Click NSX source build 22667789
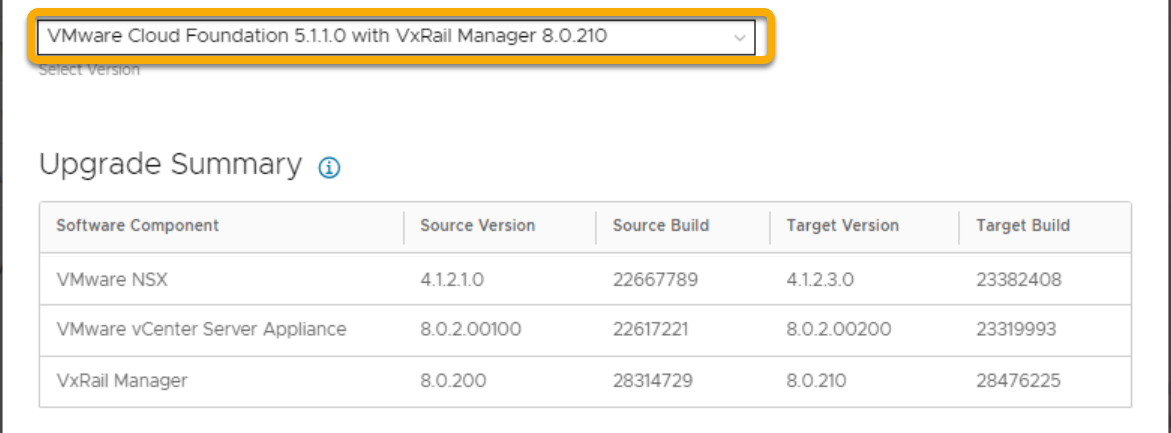 point(655,280)
